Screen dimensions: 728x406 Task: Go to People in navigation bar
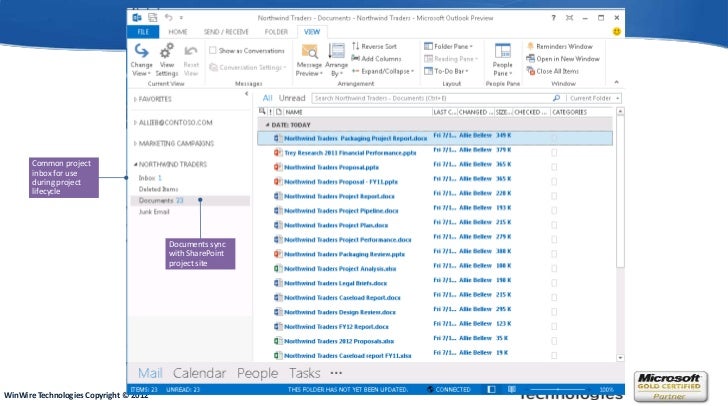pos(257,373)
